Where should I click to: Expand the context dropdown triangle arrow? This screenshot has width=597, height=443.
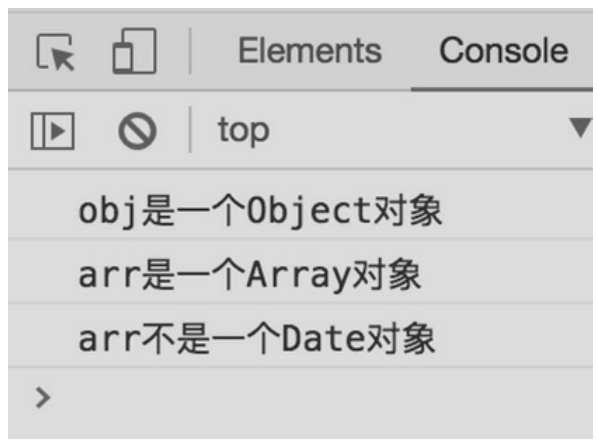coord(581,127)
